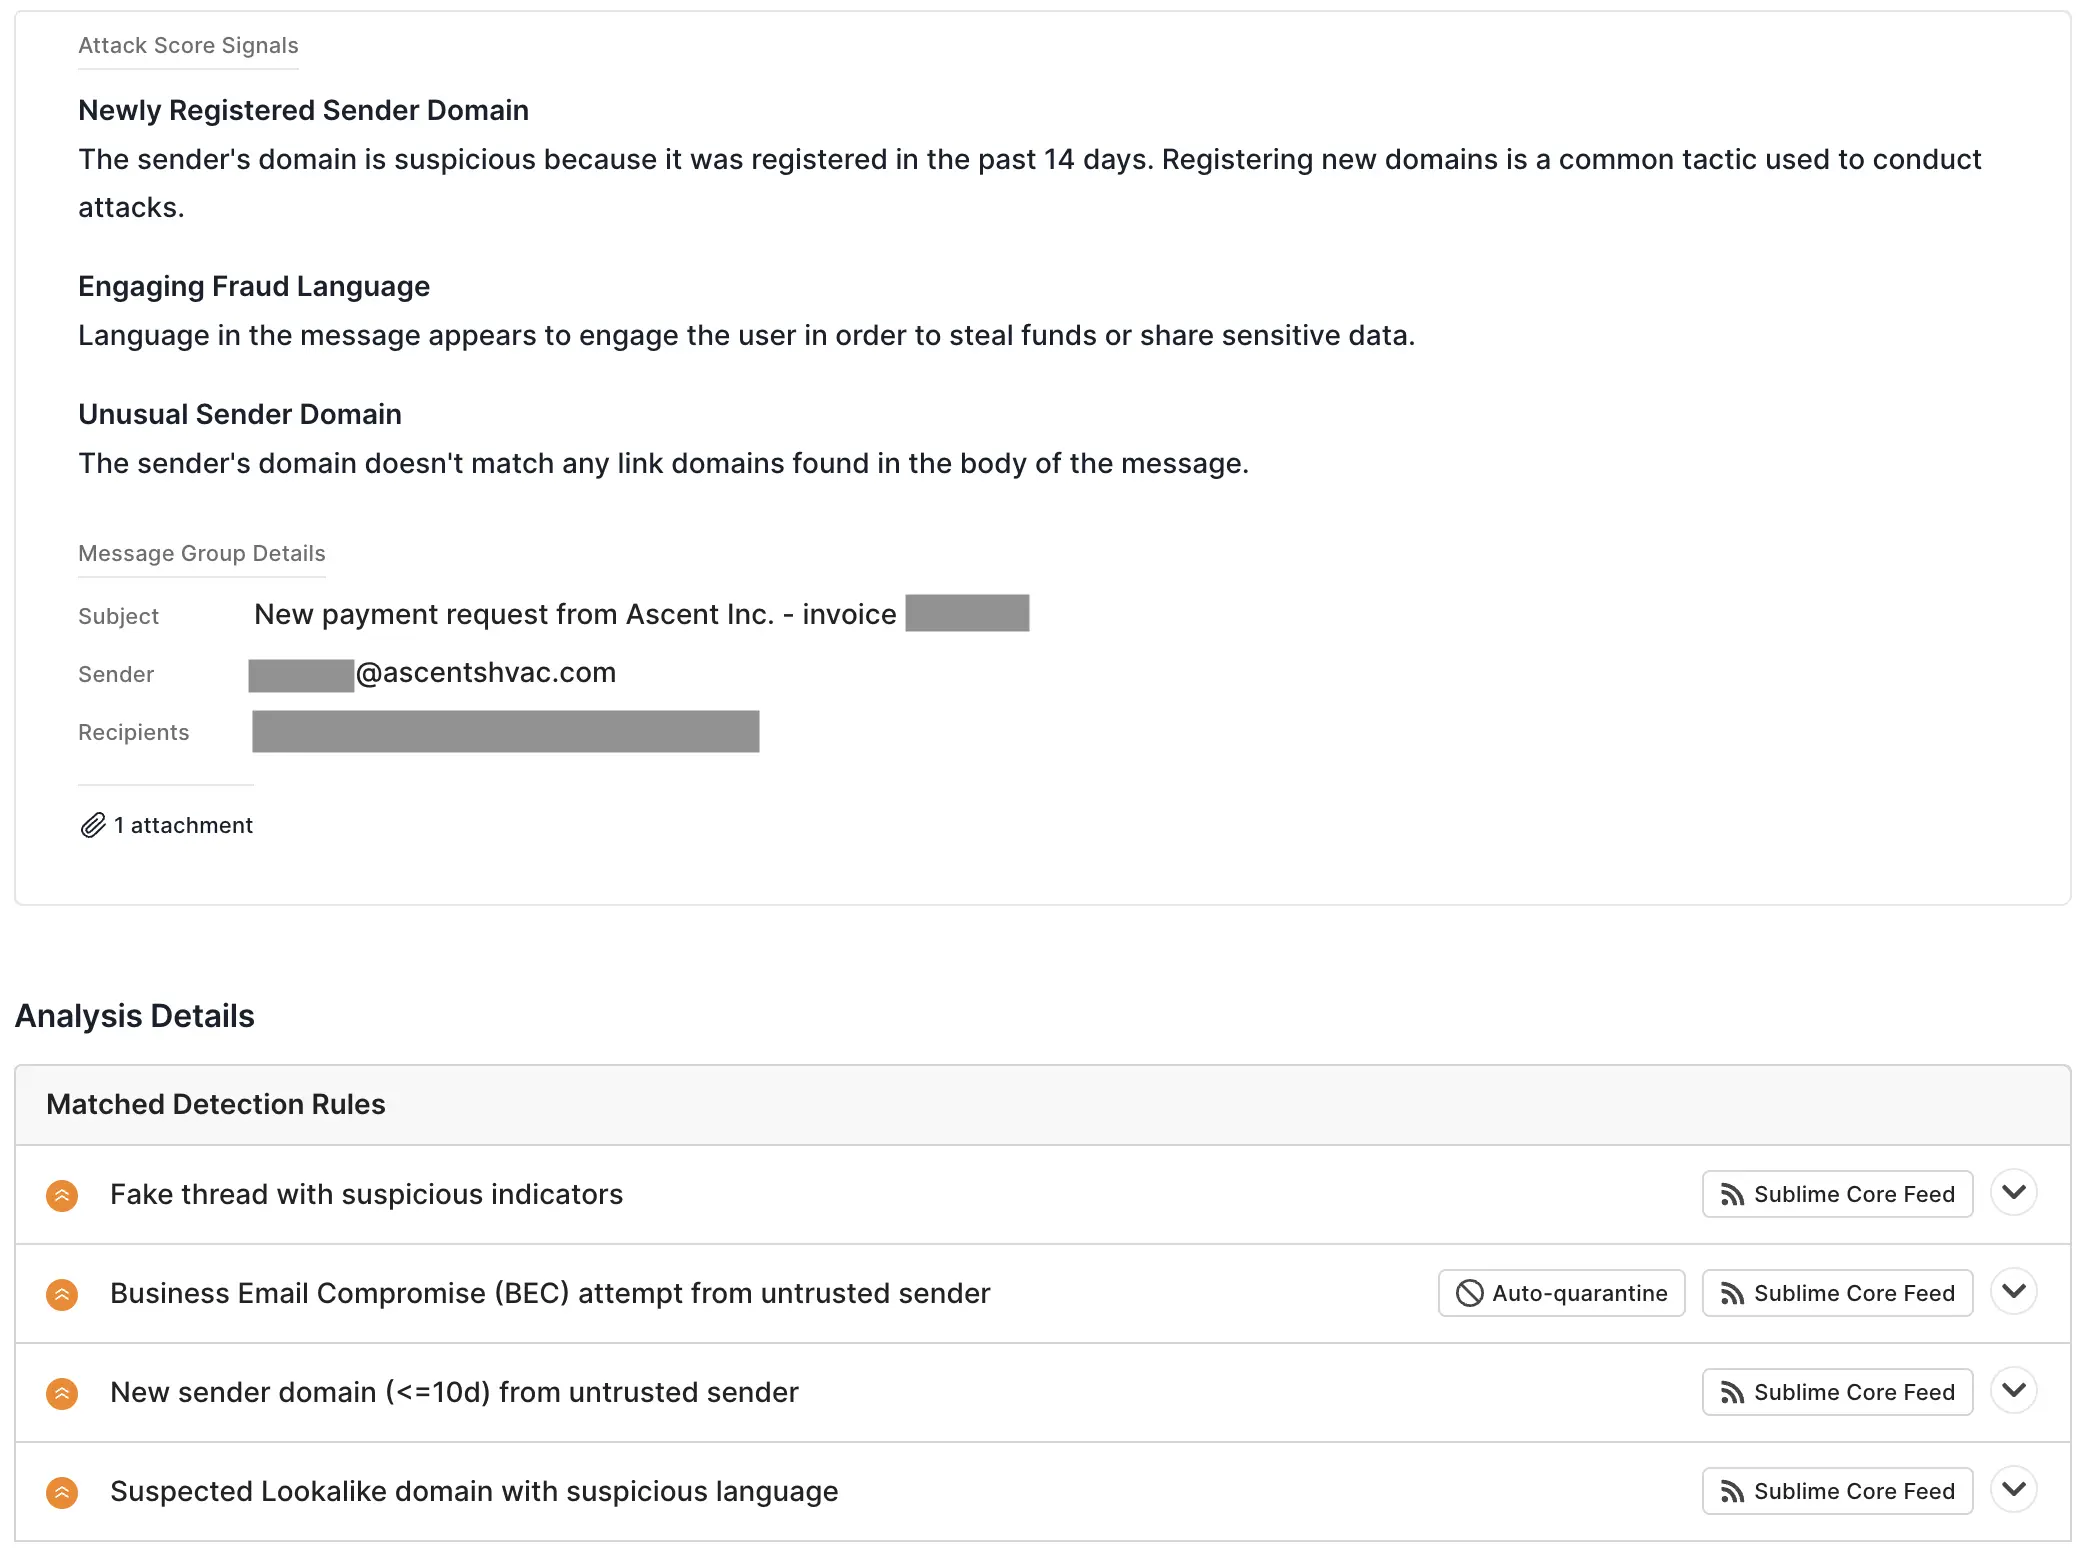Image resolution: width=2086 pixels, height=1549 pixels.
Task: Click severity icon beside New sender domain rule
Action: (x=62, y=1393)
